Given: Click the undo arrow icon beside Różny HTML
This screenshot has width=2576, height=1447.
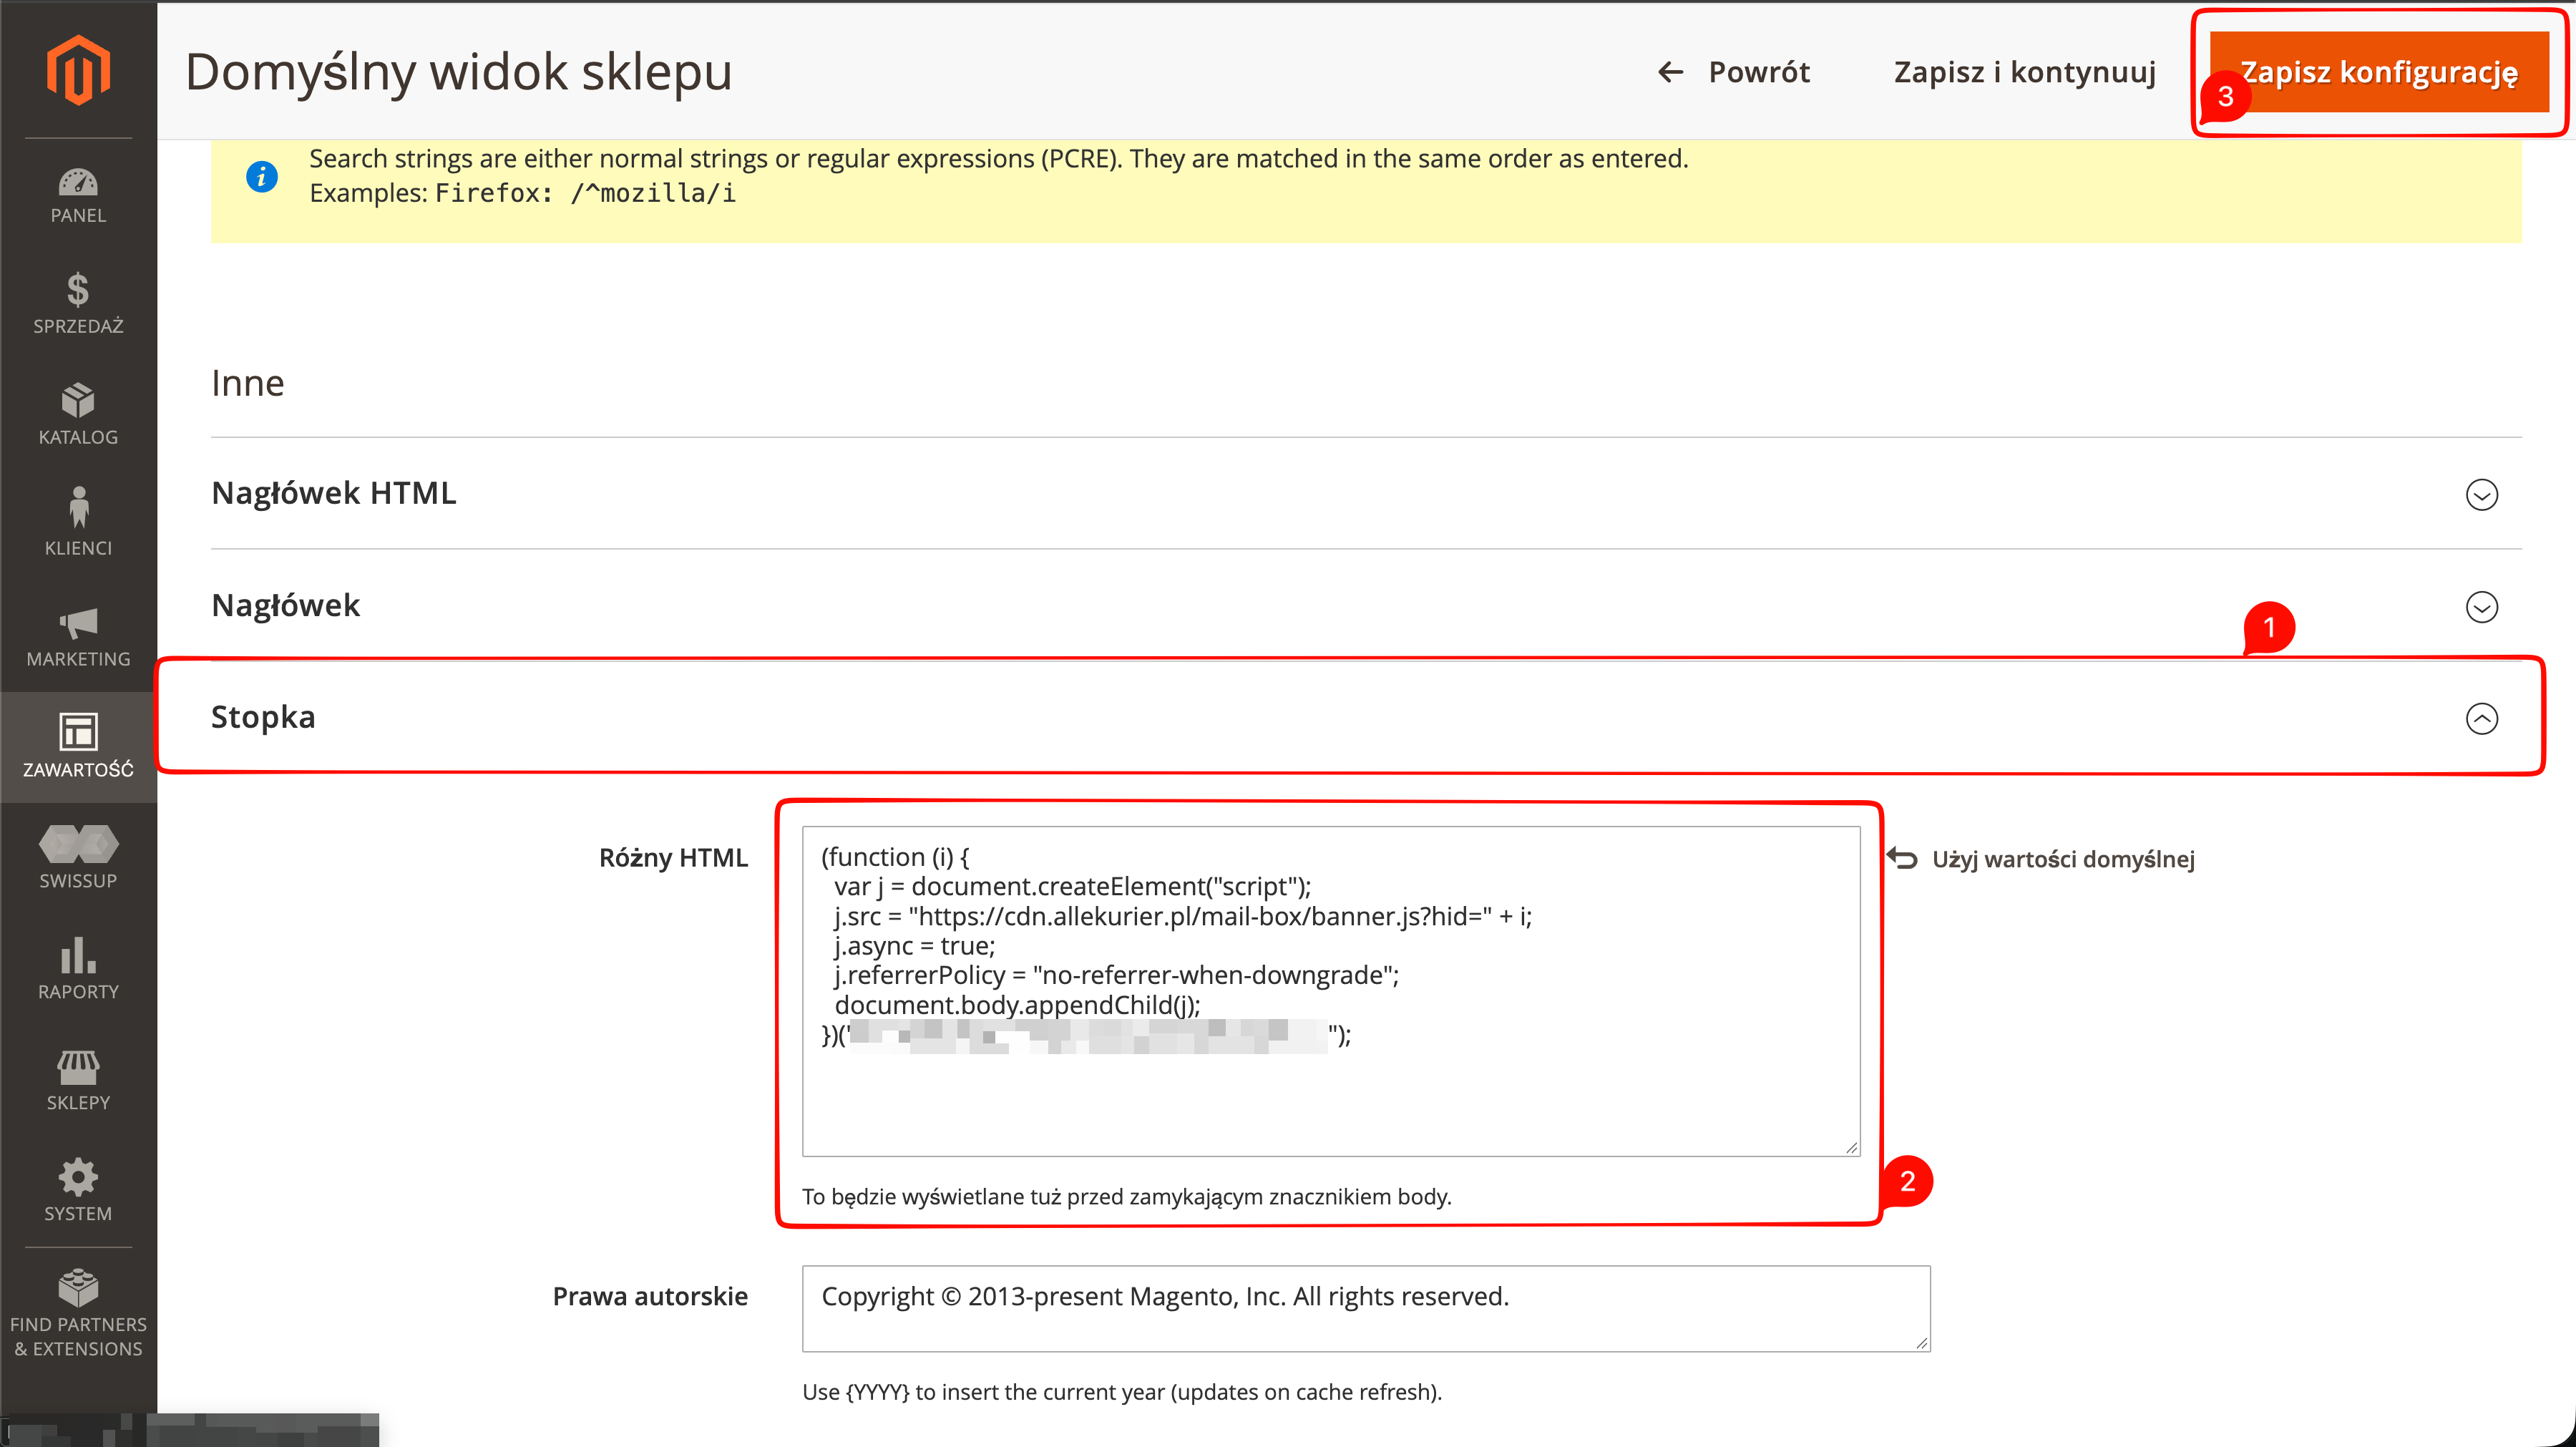Looking at the screenshot, I should point(1902,858).
